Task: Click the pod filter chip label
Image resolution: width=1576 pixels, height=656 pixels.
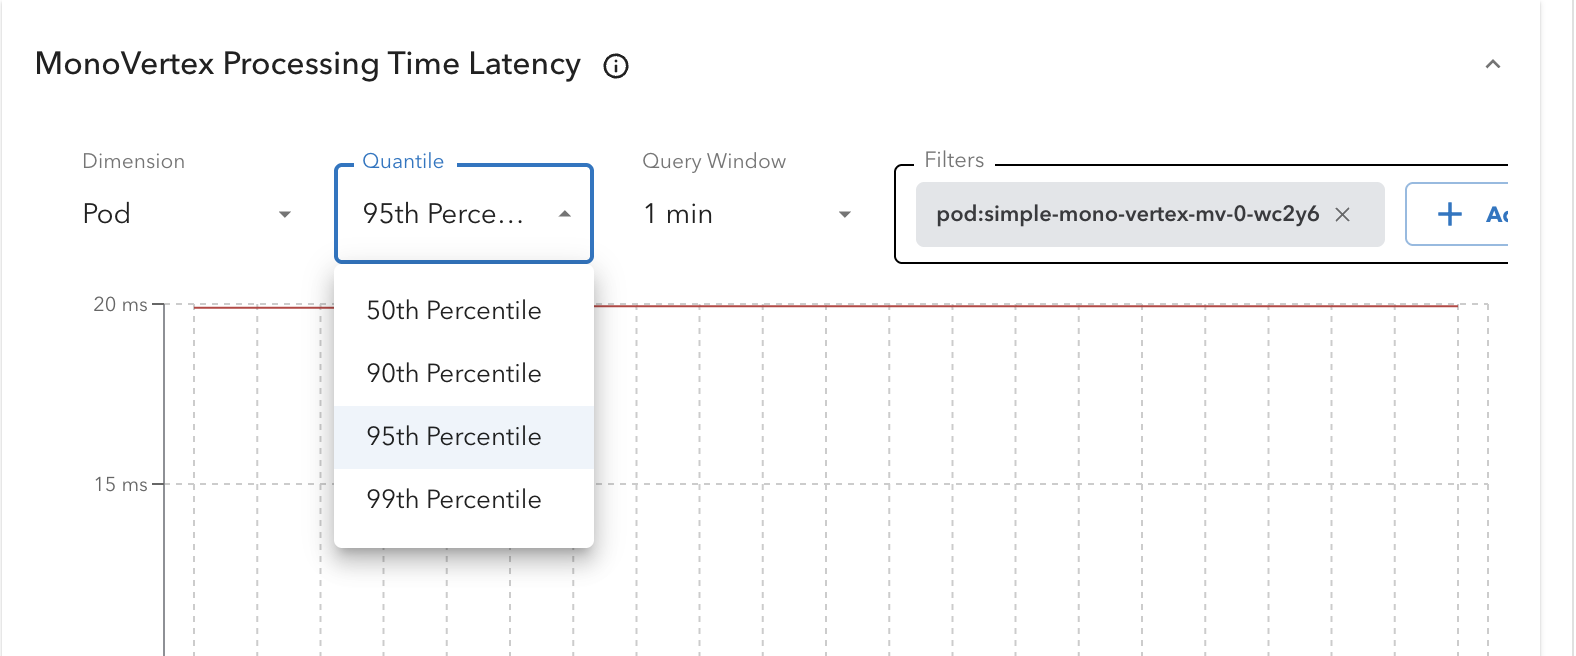Action: (x=1127, y=214)
